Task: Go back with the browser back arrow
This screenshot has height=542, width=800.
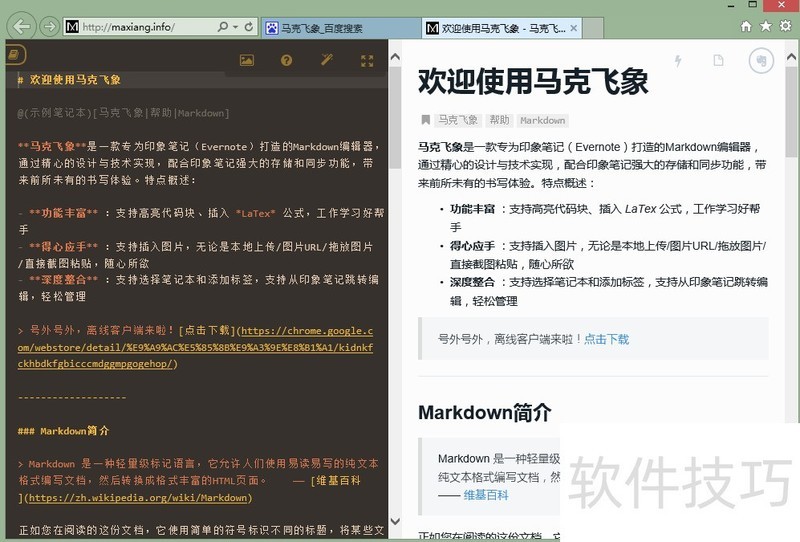Action: click(21, 26)
